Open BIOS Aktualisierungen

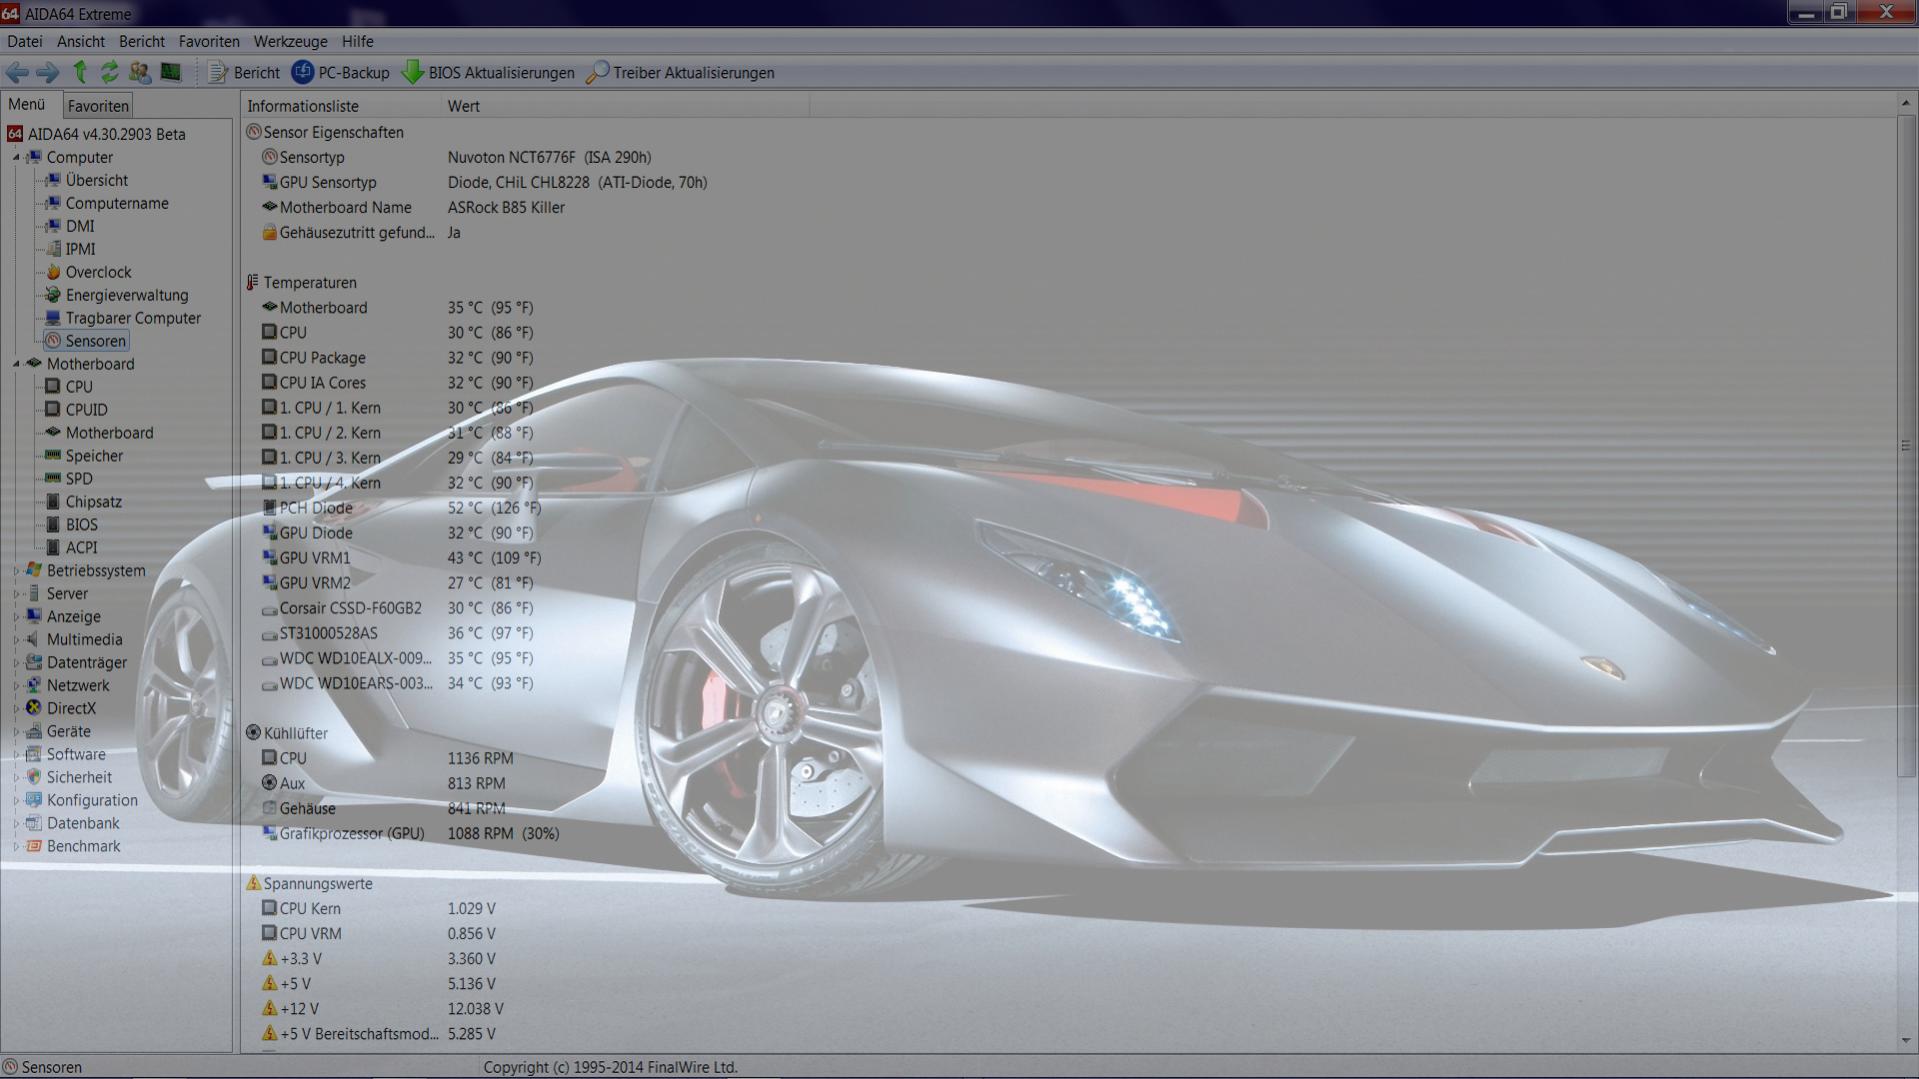point(488,72)
